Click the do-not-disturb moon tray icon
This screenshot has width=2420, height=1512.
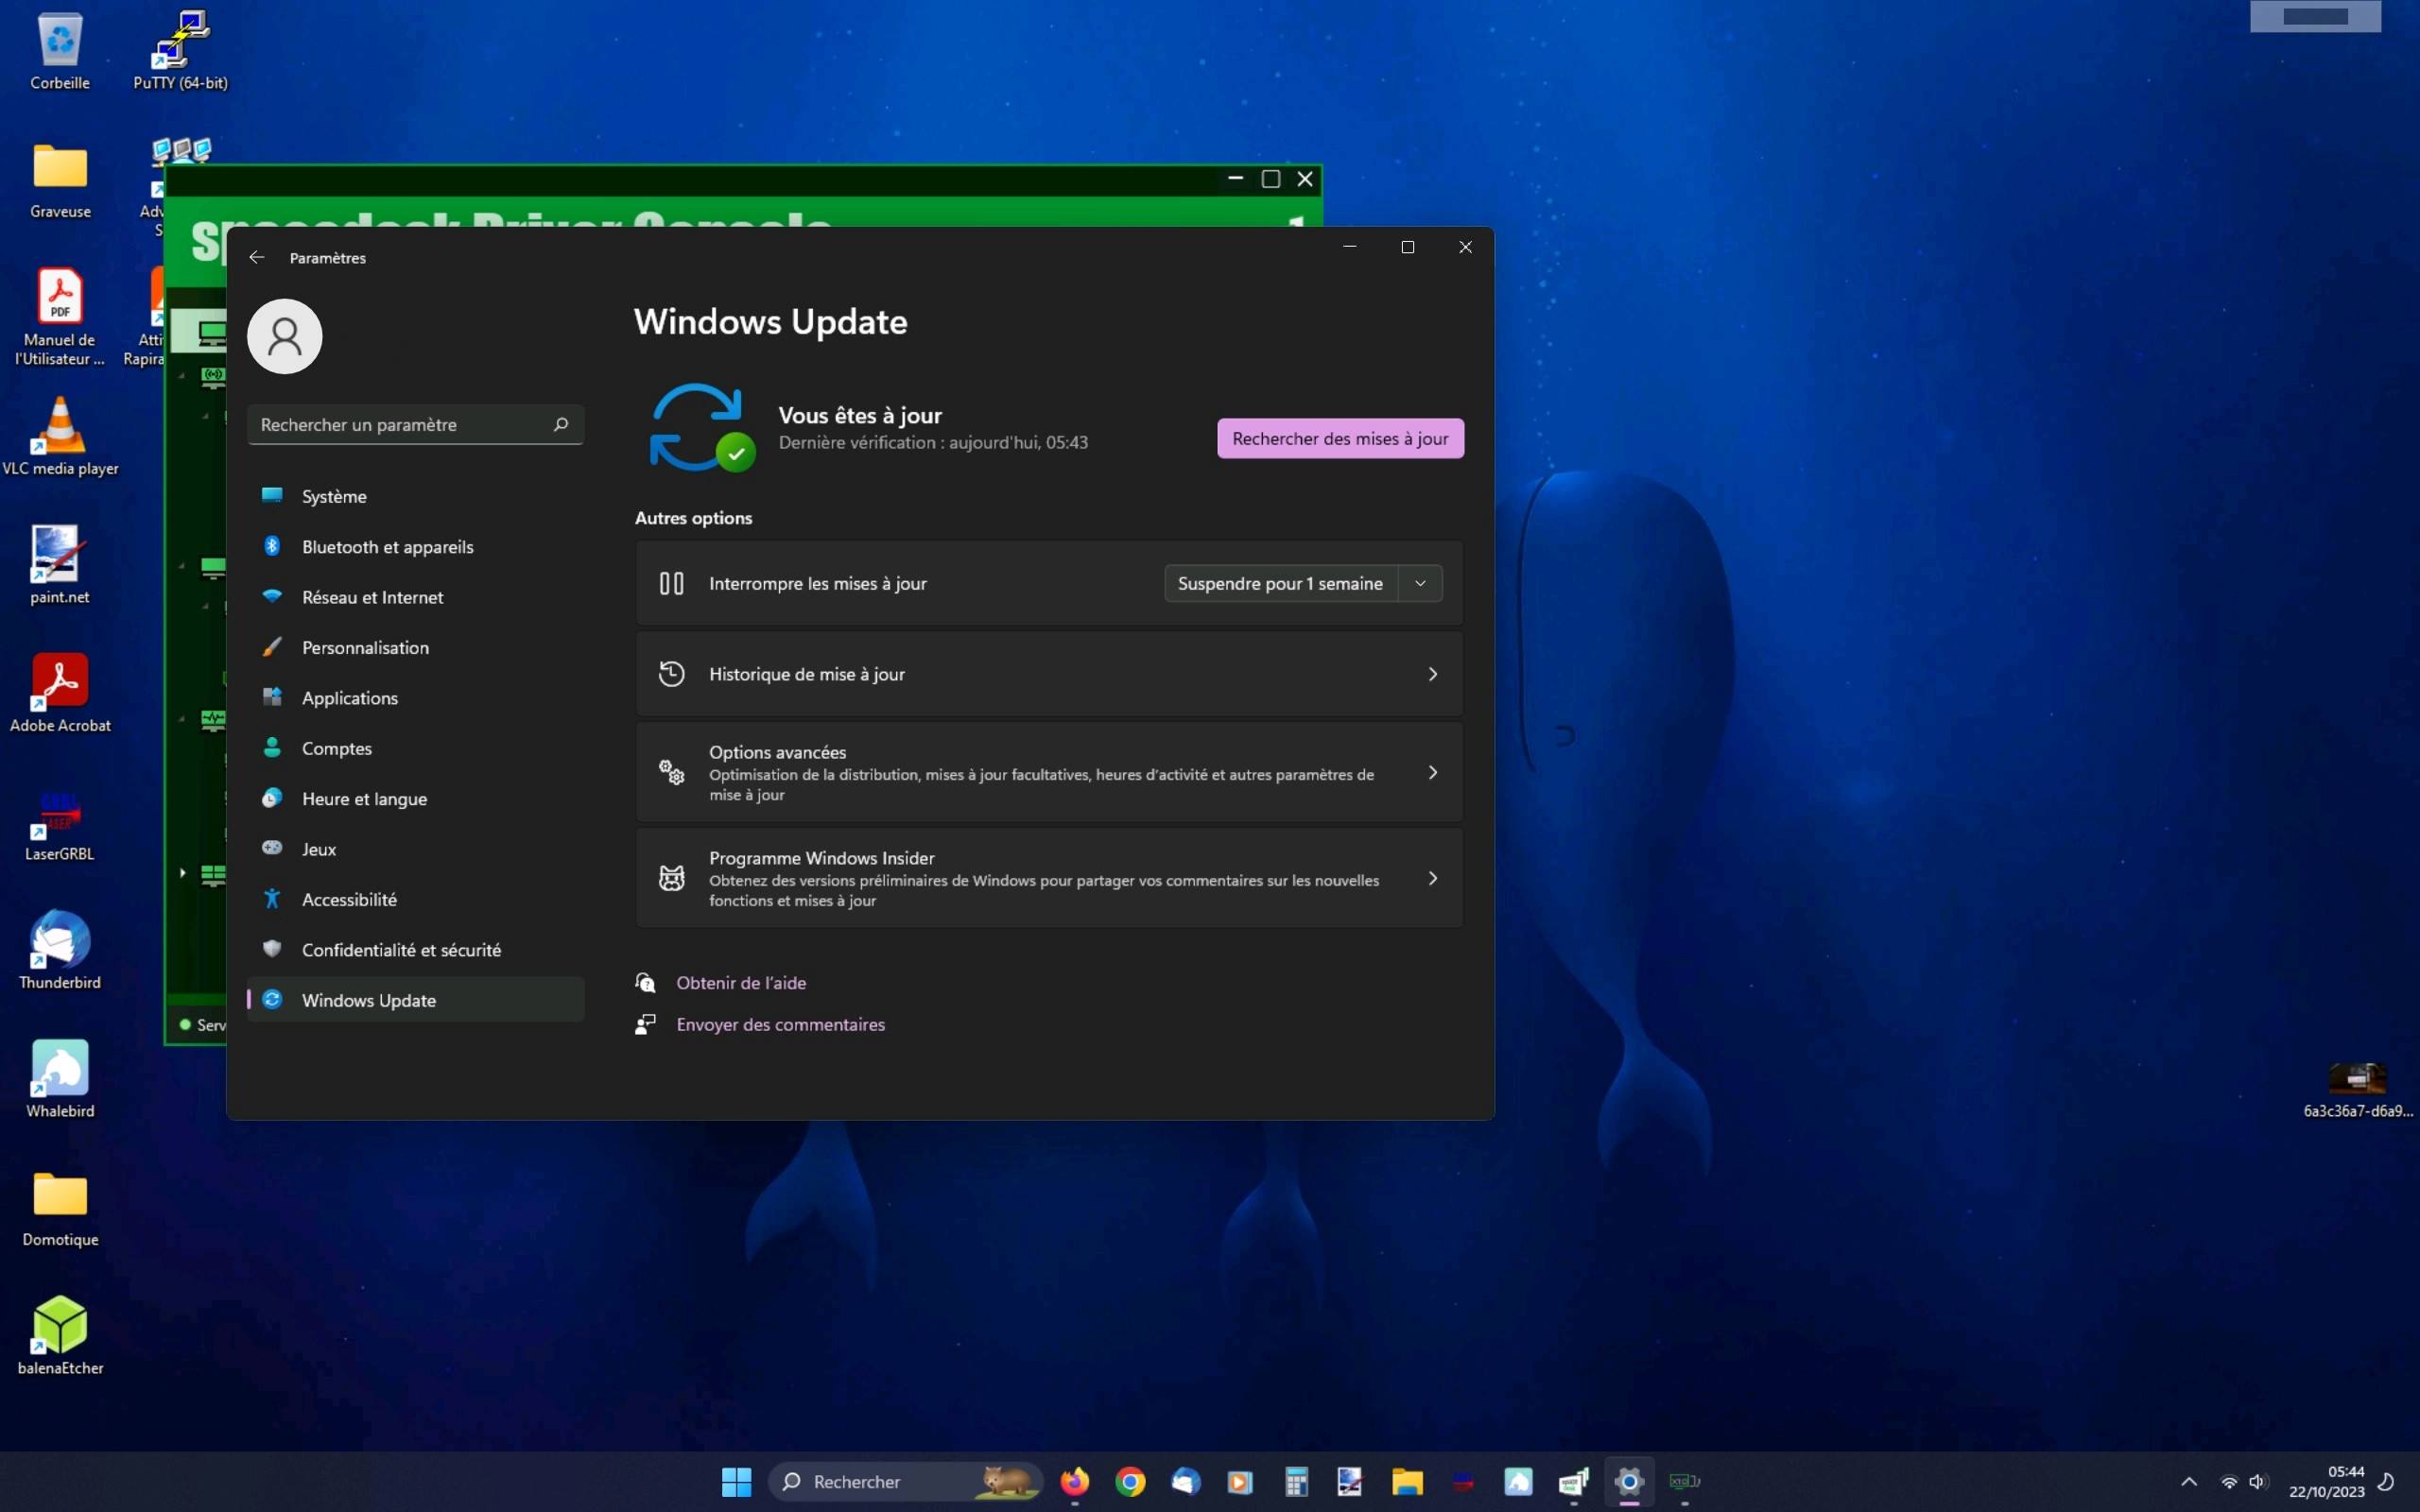click(2386, 1482)
